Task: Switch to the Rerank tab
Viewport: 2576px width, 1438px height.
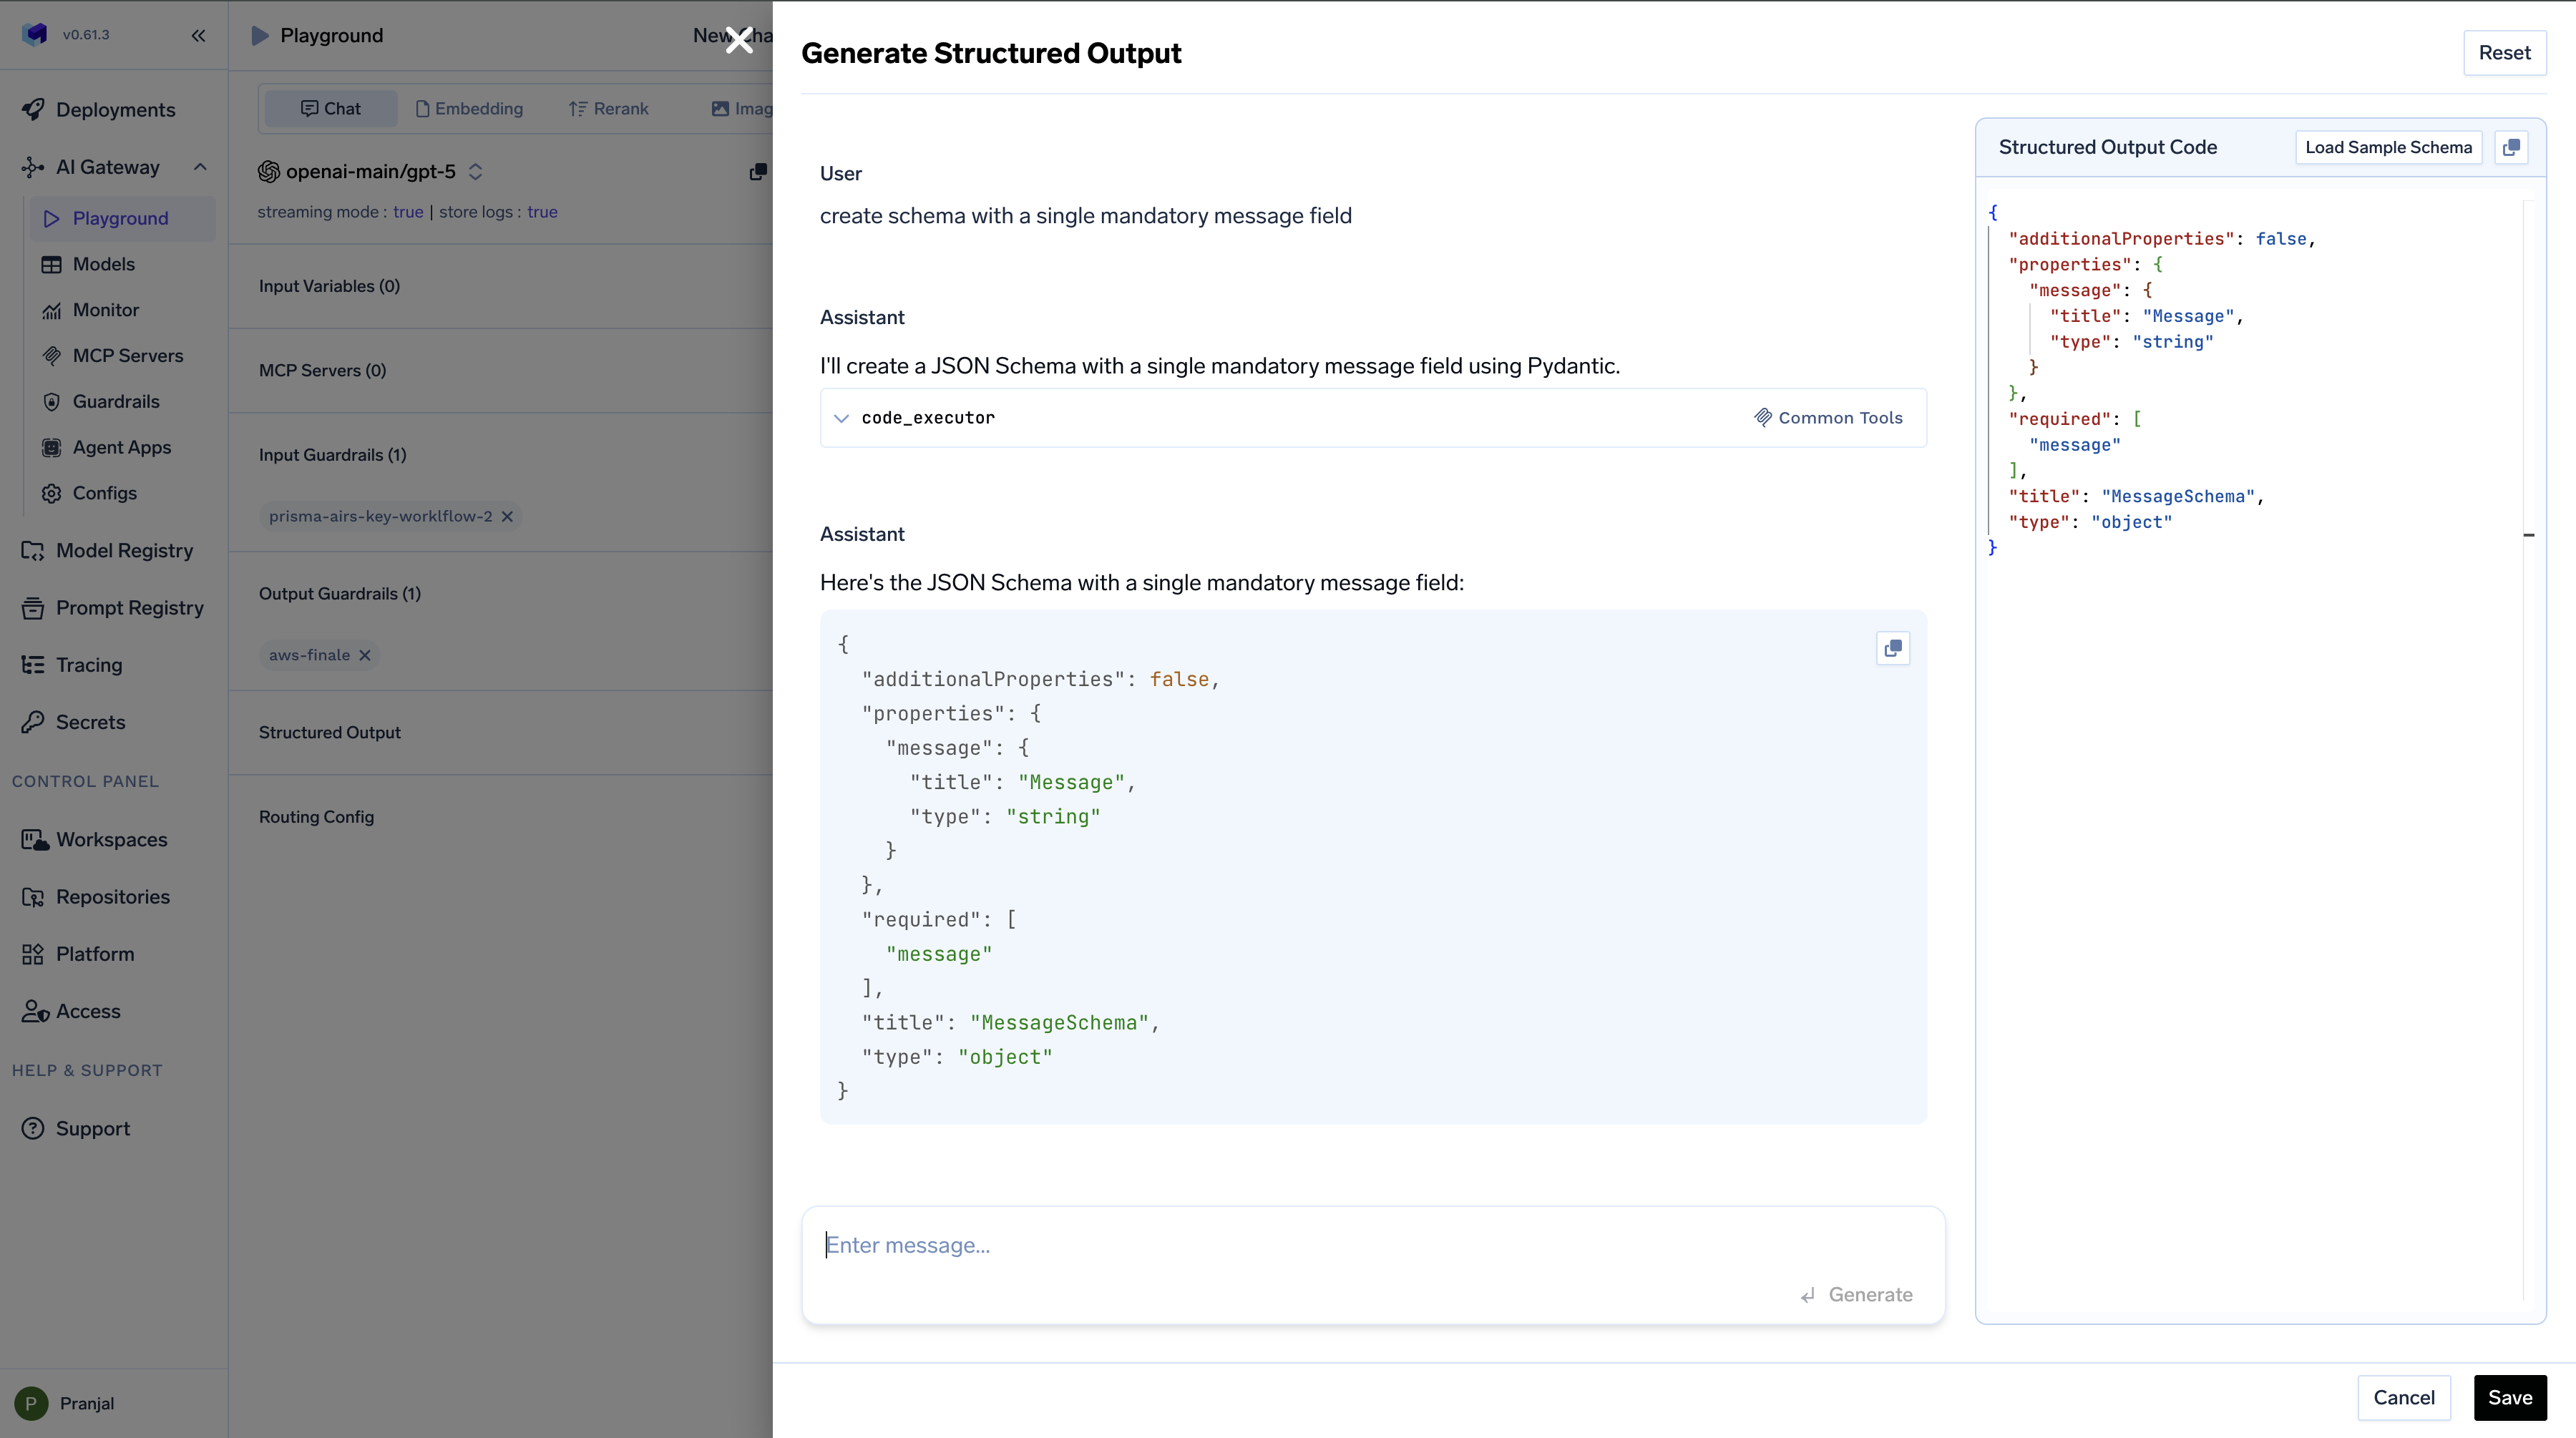Action: (x=608, y=108)
